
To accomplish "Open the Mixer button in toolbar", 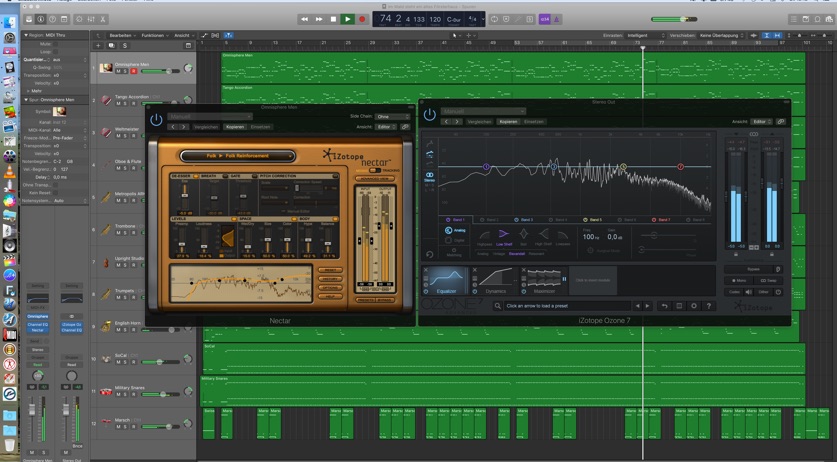I will click(91, 19).
